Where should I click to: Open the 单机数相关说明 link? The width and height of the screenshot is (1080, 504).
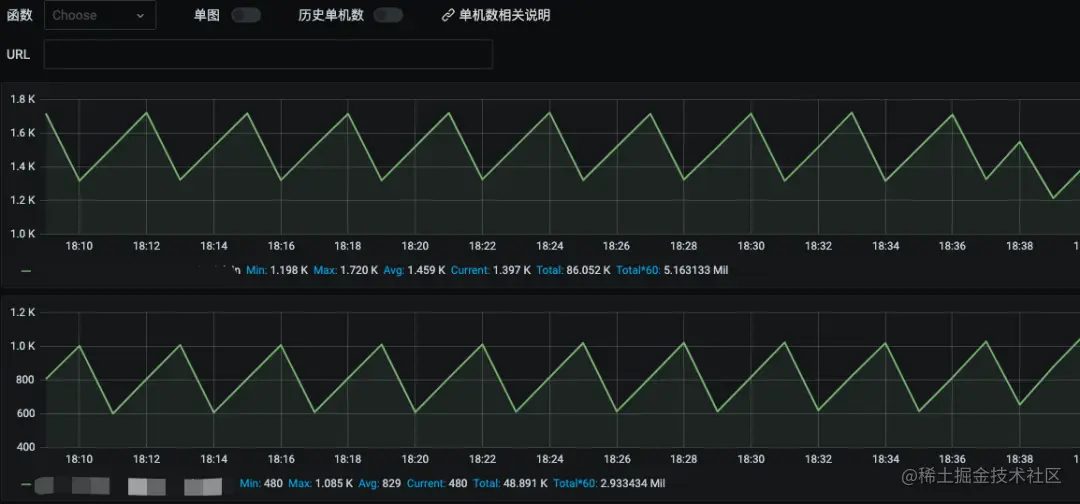click(505, 15)
